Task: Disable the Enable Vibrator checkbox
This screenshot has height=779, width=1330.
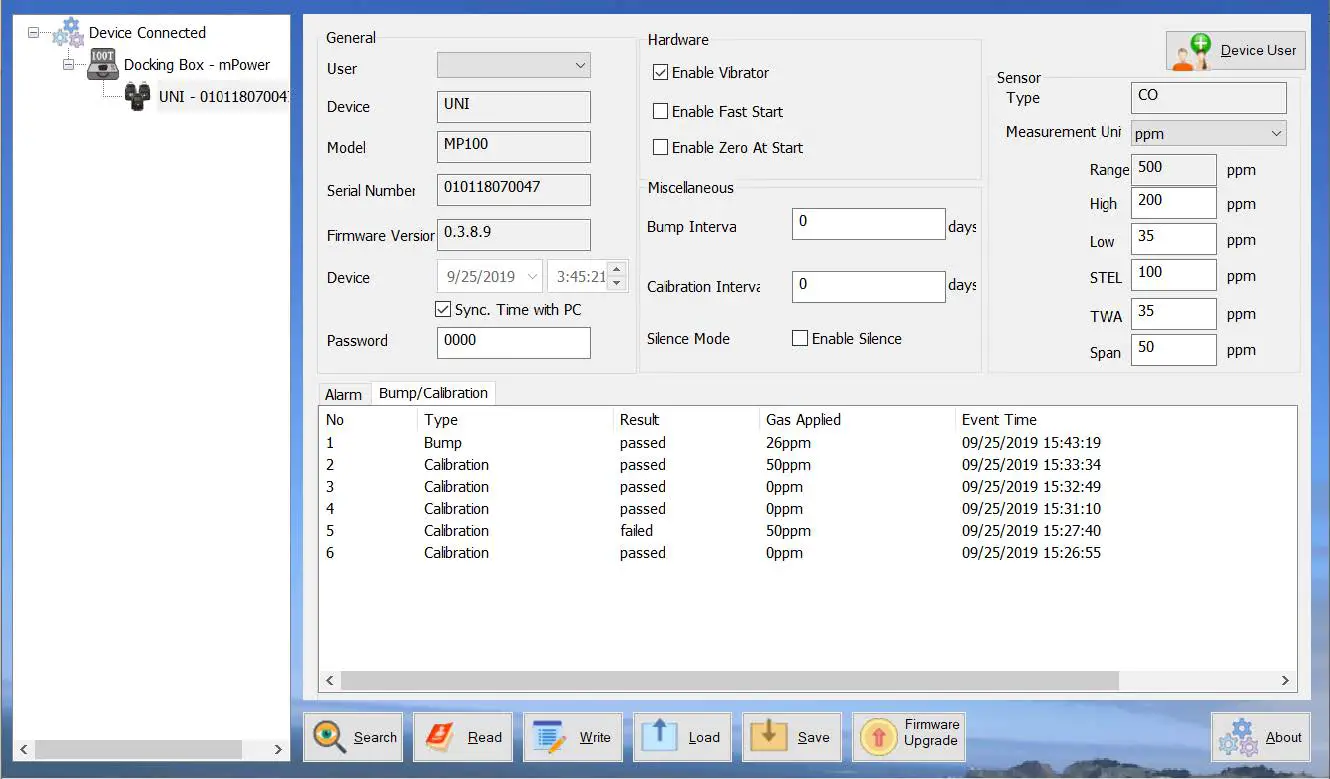Action: 660,73
